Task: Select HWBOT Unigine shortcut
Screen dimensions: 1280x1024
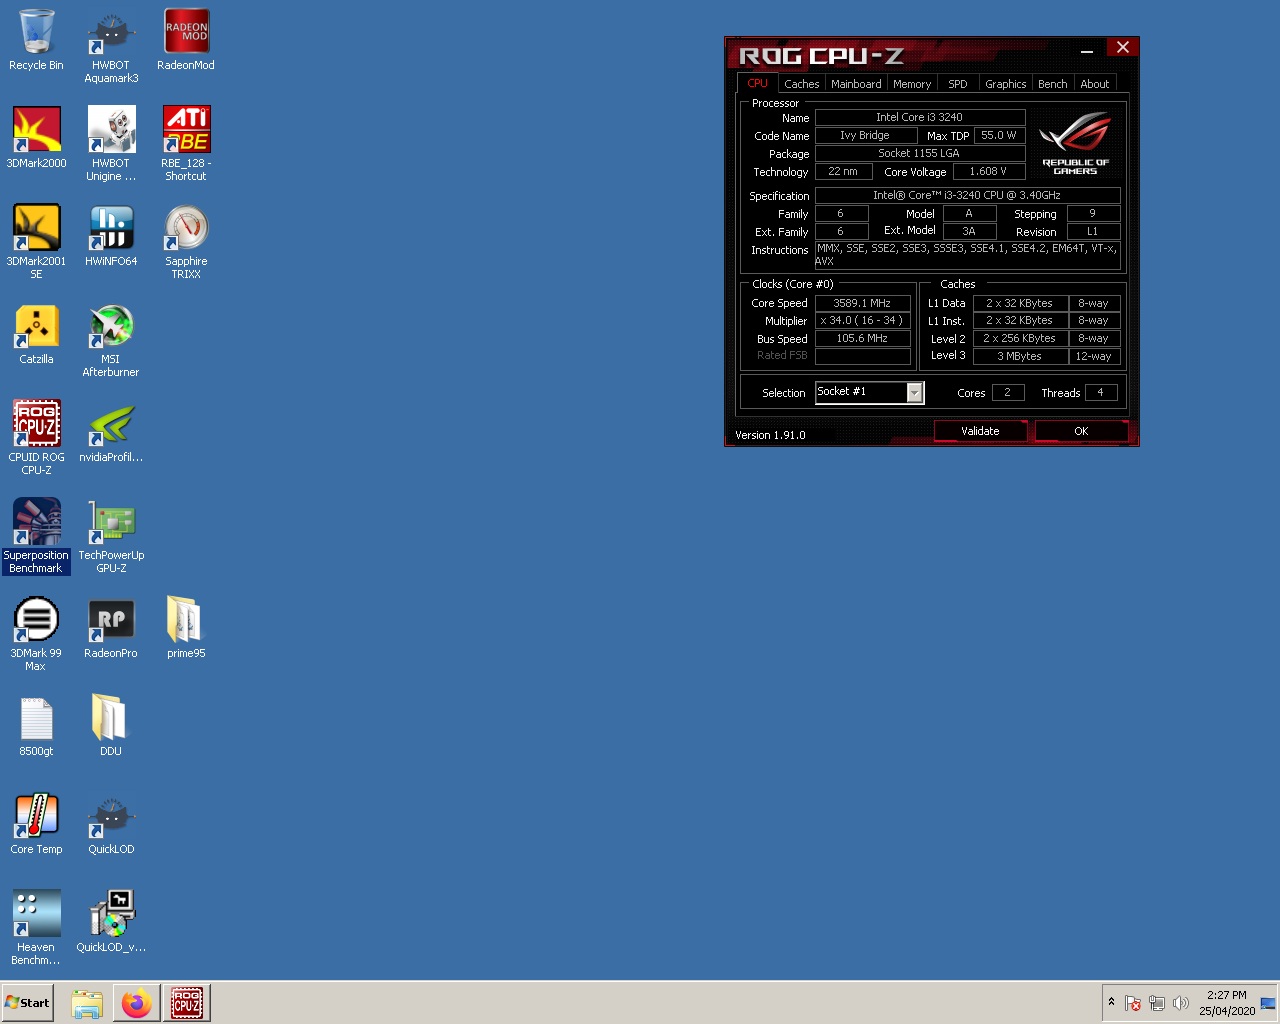Action: tap(111, 144)
